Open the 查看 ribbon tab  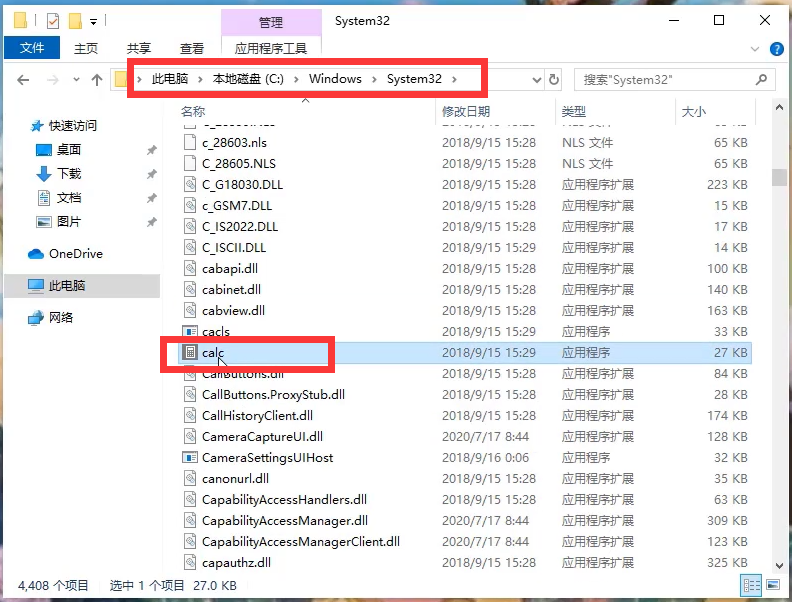pyautogui.click(x=191, y=47)
